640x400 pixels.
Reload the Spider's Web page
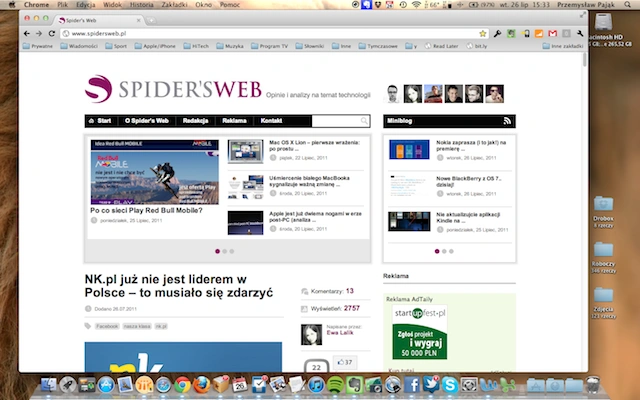pos(51,33)
